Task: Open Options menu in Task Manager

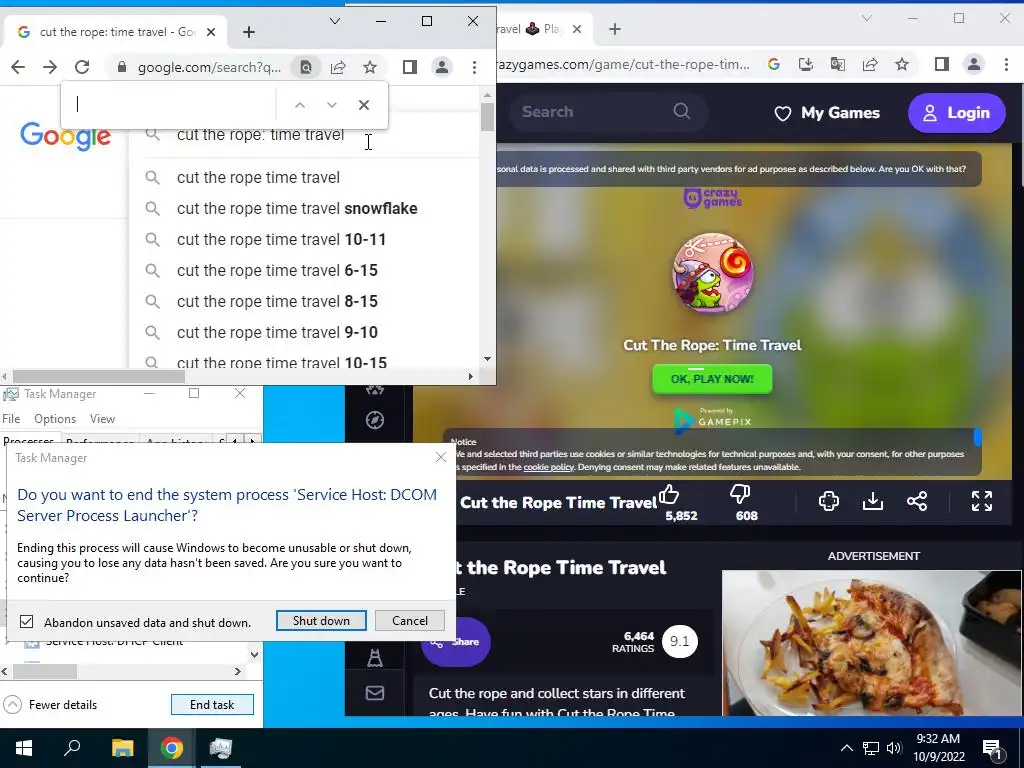Action: 55,419
